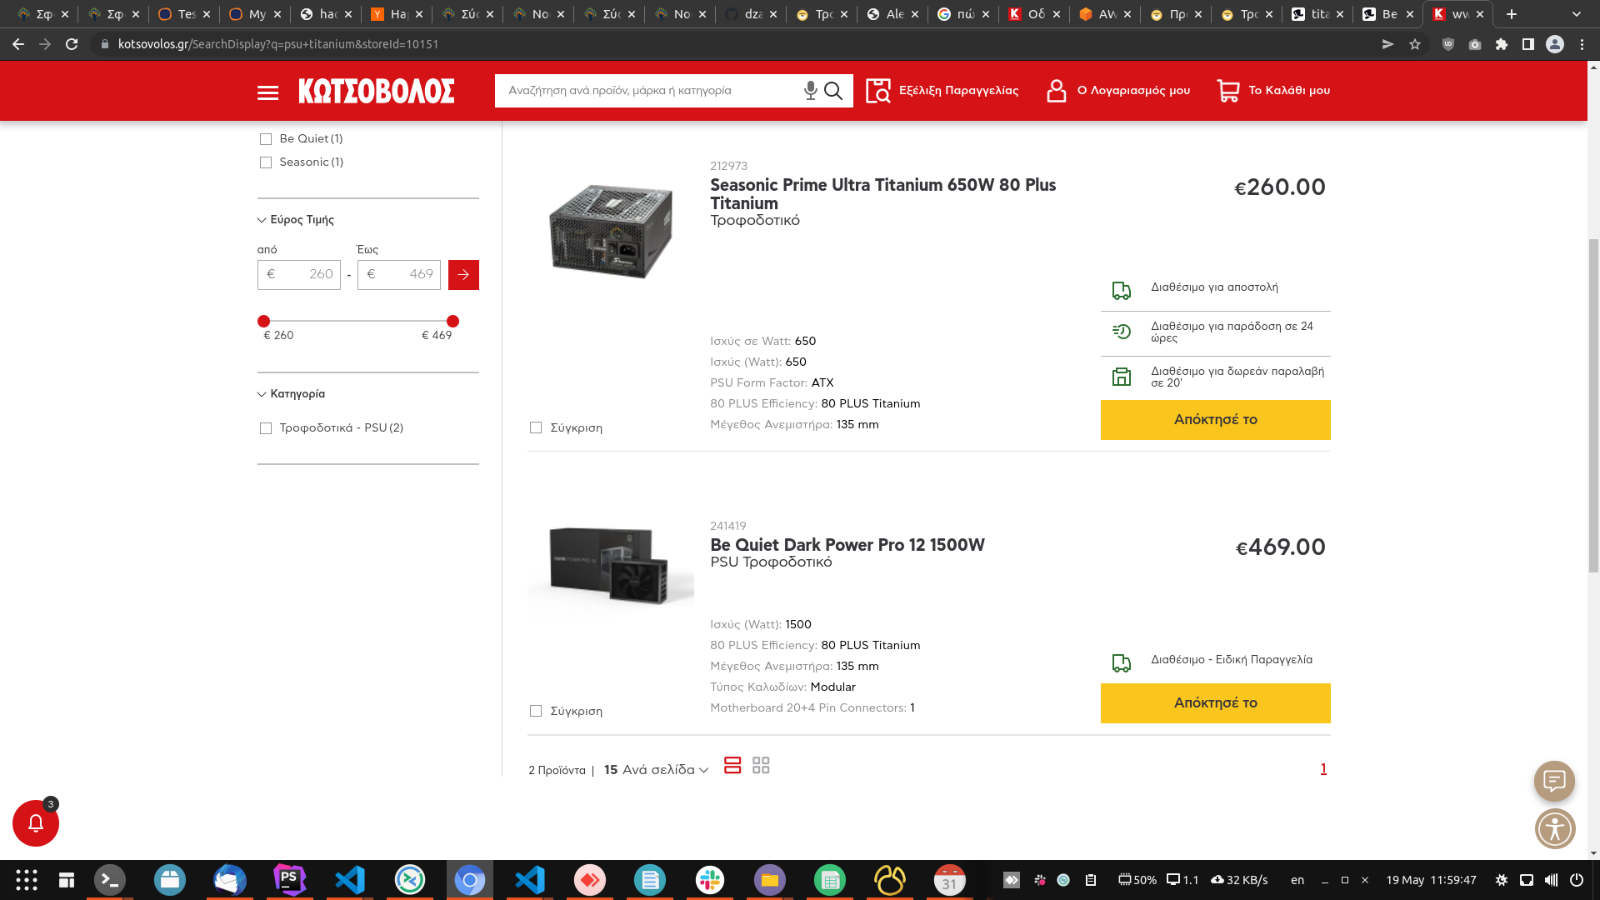The width and height of the screenshot is (1600, 900).
Task: Open the applications grid launcher in taskbar
Action: click(x=27, y=880)
